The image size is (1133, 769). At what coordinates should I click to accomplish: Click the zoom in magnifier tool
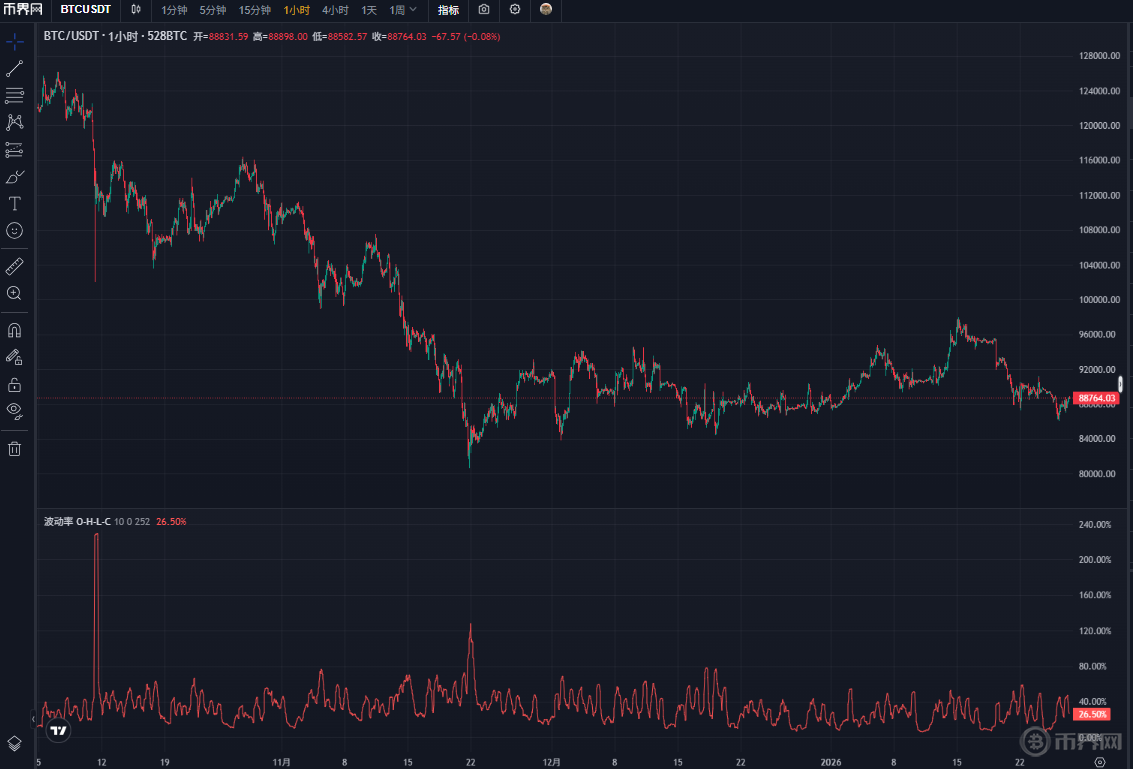pyautogui.click(x=15, y=294)
